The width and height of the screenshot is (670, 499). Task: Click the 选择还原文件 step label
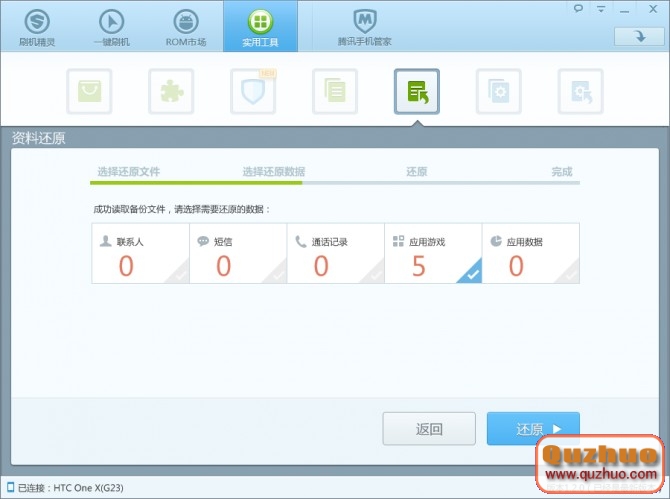click(129, 172)
